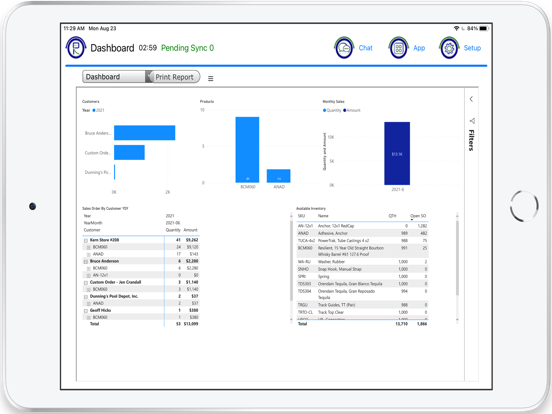The height and width of the screenshot is (414, 552).
Task: Click the Setup text link
Action: pyautogui.click(x=472, y=48)
